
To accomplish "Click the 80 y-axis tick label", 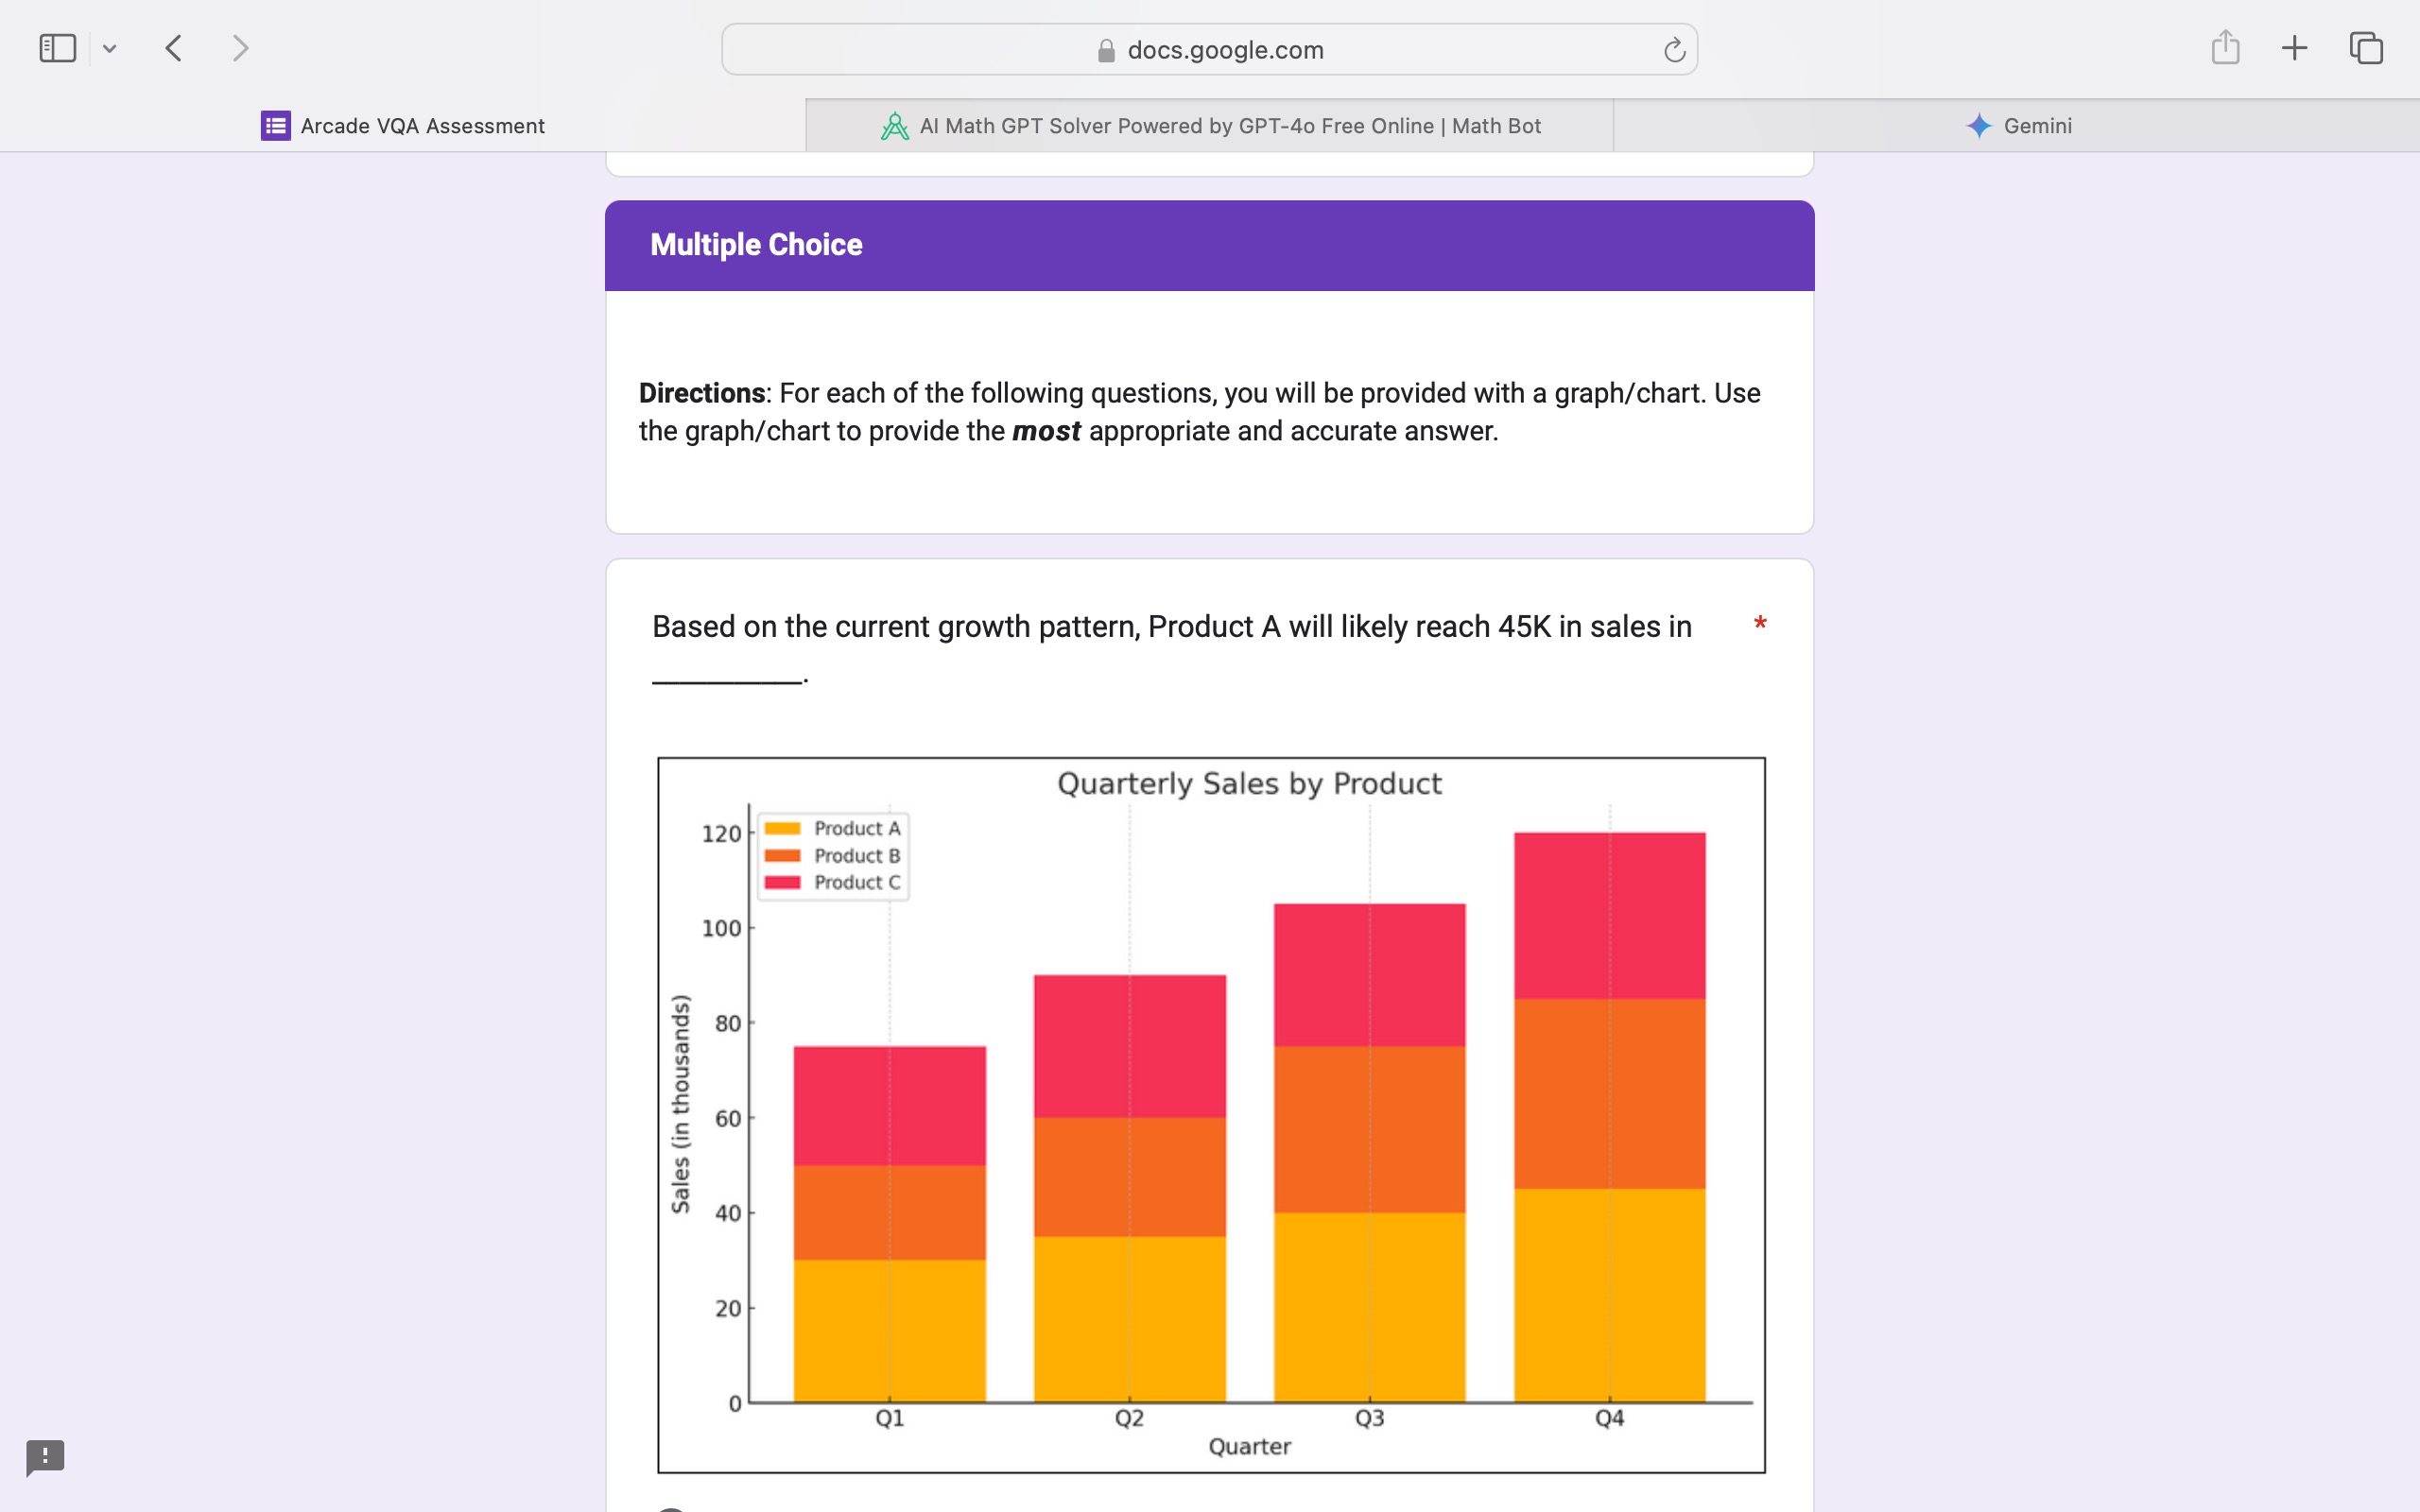I will pos(728,1024).
